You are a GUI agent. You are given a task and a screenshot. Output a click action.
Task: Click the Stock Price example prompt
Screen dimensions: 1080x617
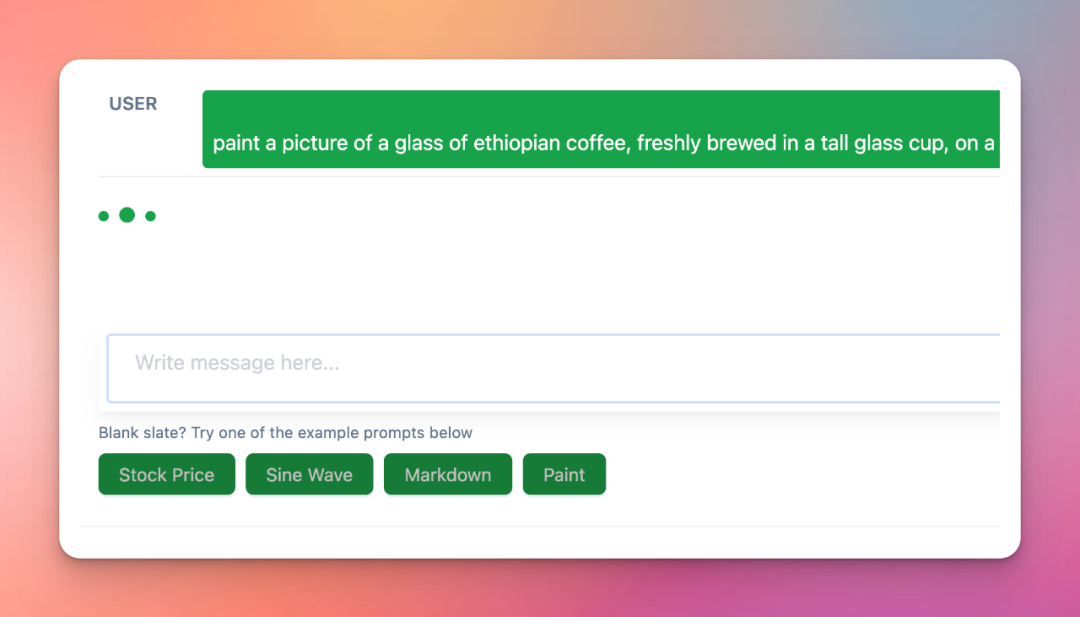coord(166,475)
